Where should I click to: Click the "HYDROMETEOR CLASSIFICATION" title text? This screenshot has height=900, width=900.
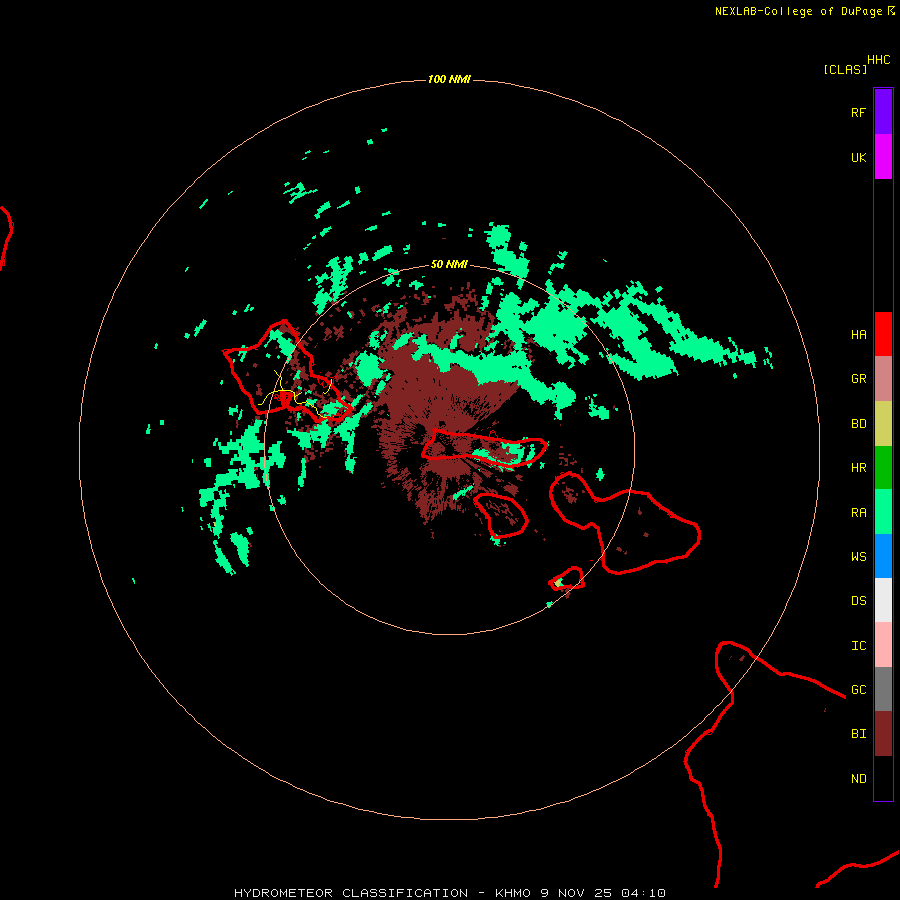[x=351, y=893]
